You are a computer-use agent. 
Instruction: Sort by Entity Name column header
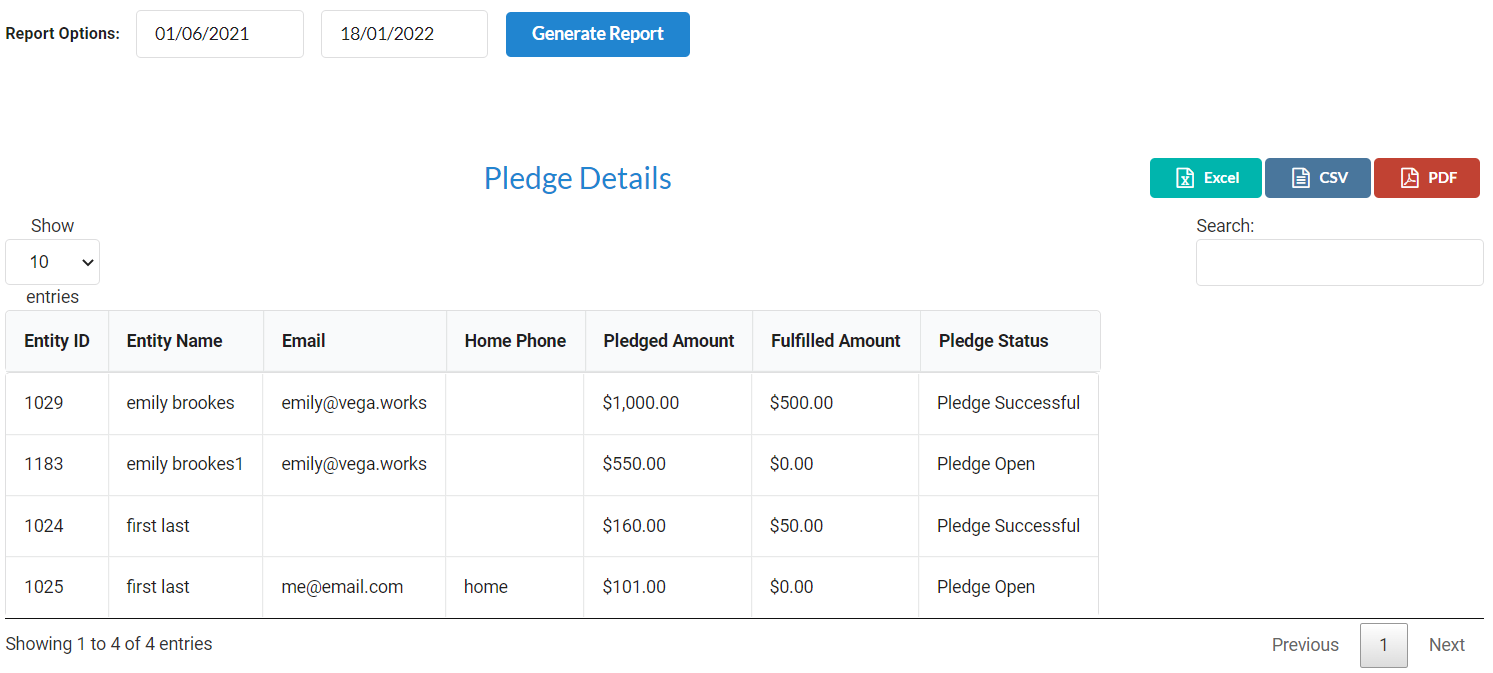pyautogui.click(x=186, y=341)
